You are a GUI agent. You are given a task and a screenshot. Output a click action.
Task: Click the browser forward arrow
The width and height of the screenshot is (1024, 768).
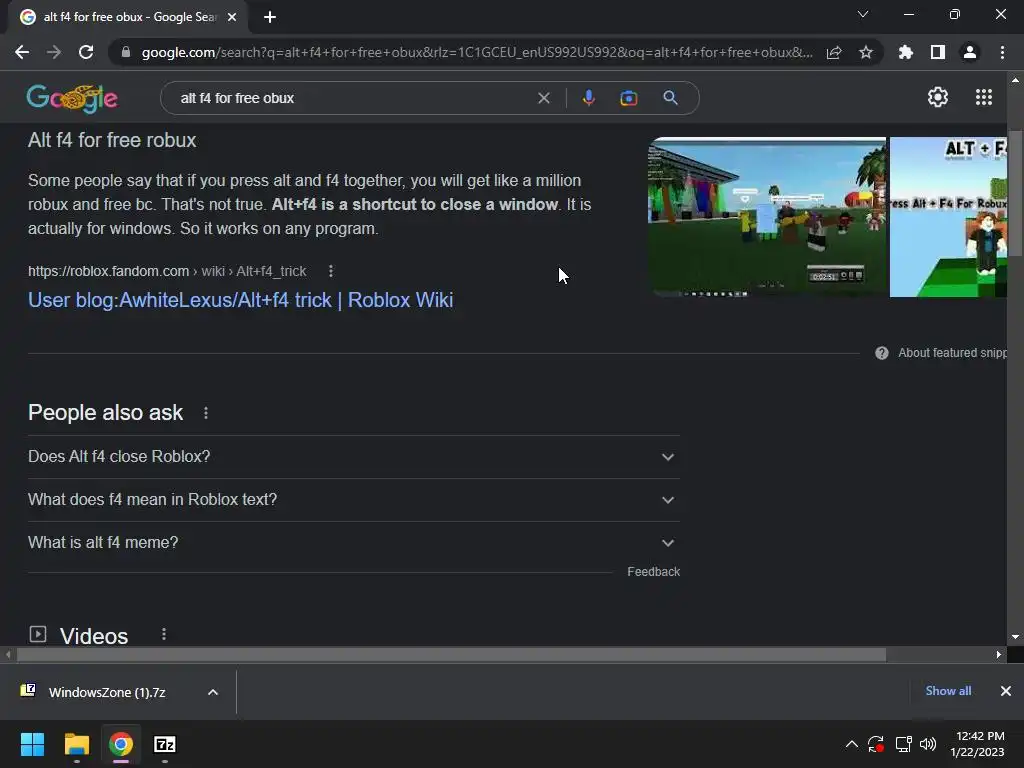click(54, 52)
